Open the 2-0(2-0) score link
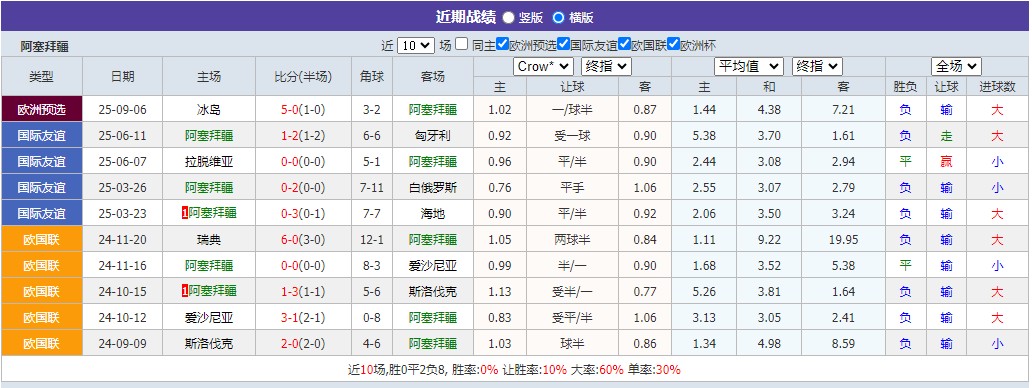Image resolution: width=1032 pixels, height=388 pixels. tap(303, 344)
